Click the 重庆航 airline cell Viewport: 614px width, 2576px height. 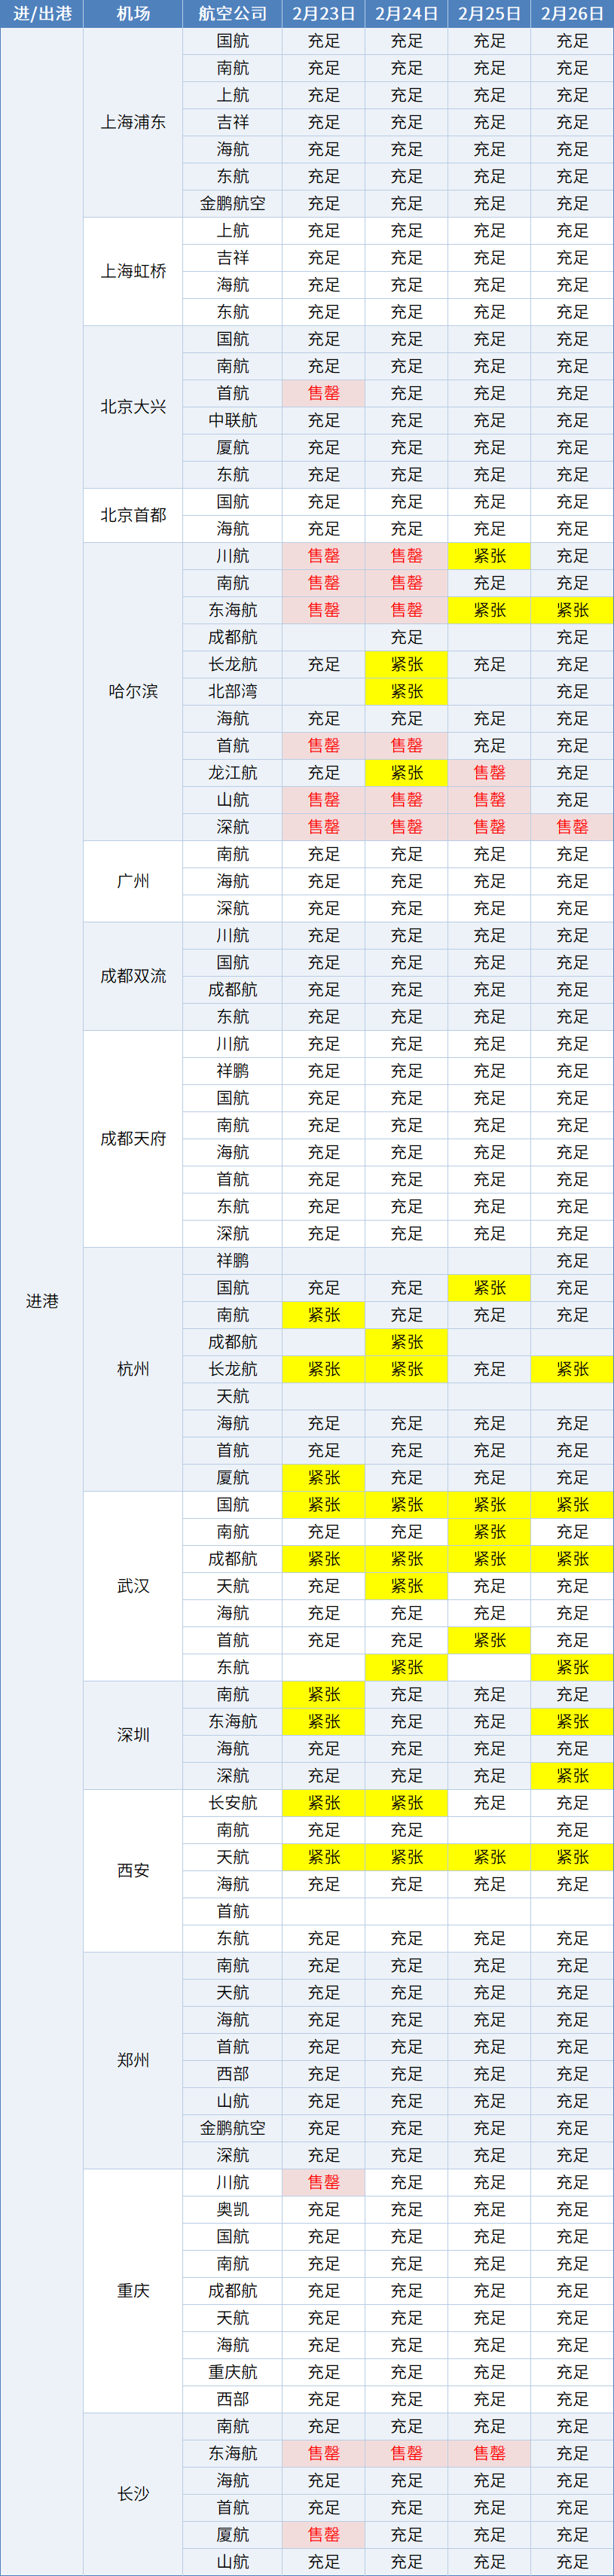click(x=233, y=2372)
